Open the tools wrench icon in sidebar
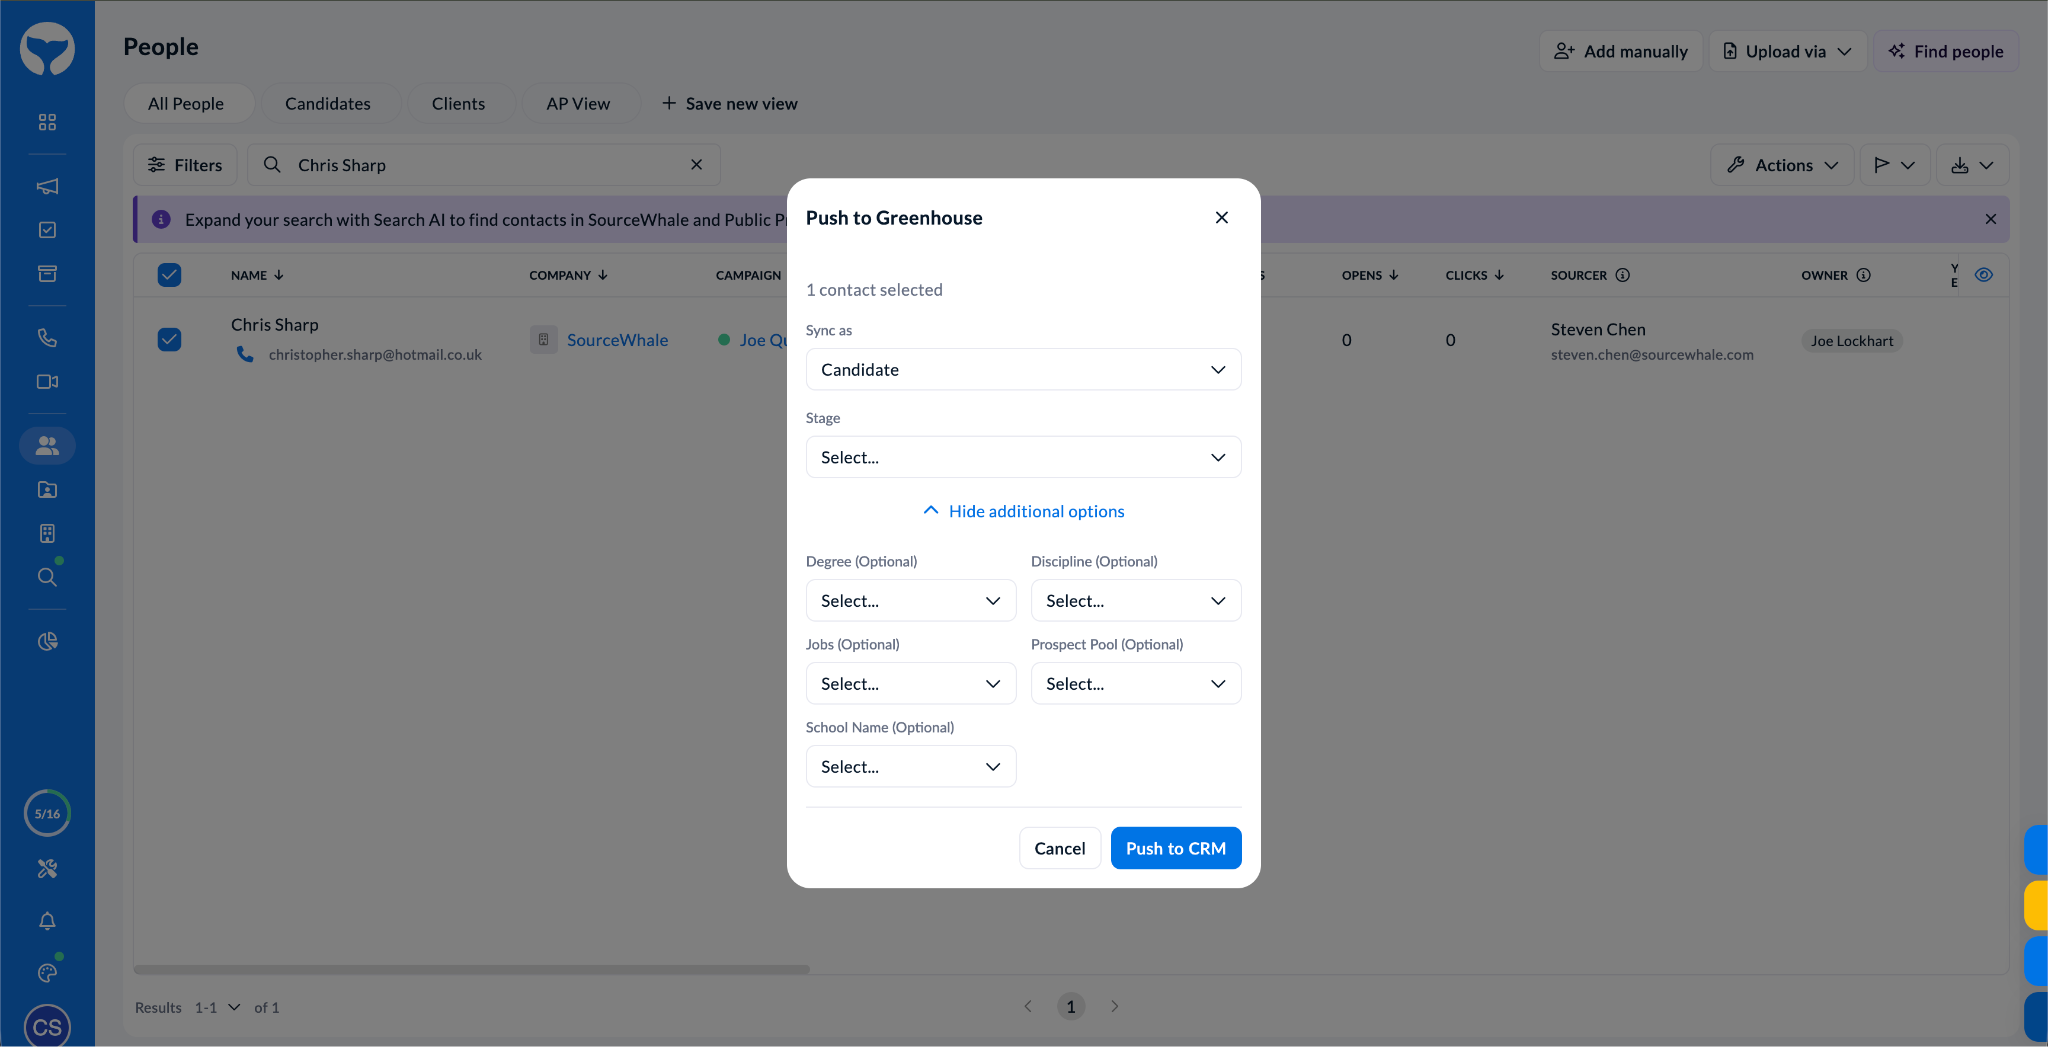Viewport: 2048px width, 1047px height. click(47, 869)
